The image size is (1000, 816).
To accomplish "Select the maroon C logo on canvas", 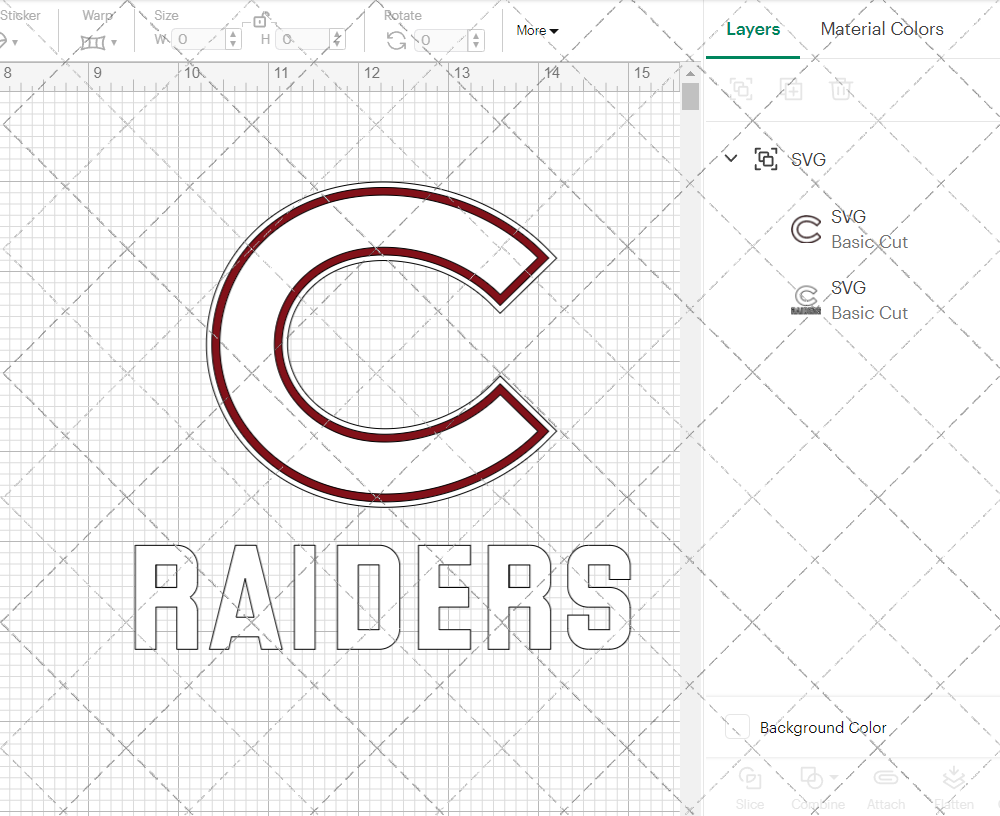I will coord(381,345).
